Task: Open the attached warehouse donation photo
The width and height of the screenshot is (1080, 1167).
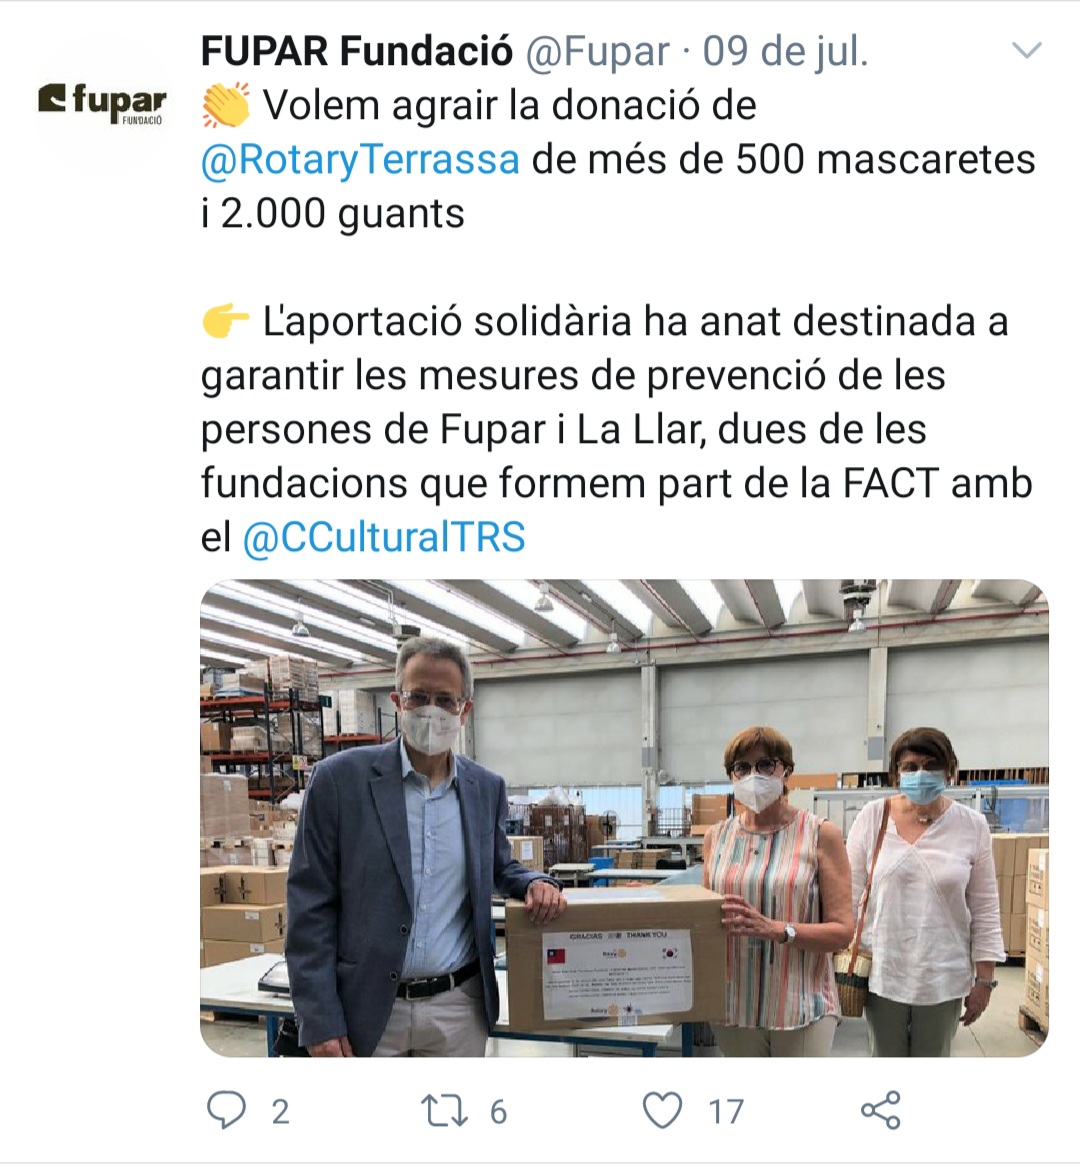Action: point(624,818)
